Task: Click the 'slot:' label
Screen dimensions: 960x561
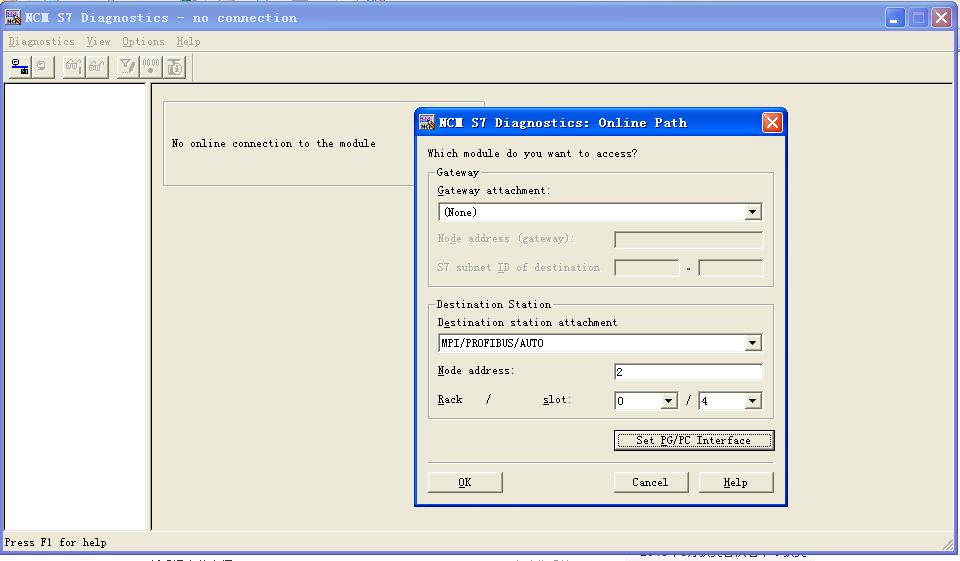Action: [x=557, y=399]
